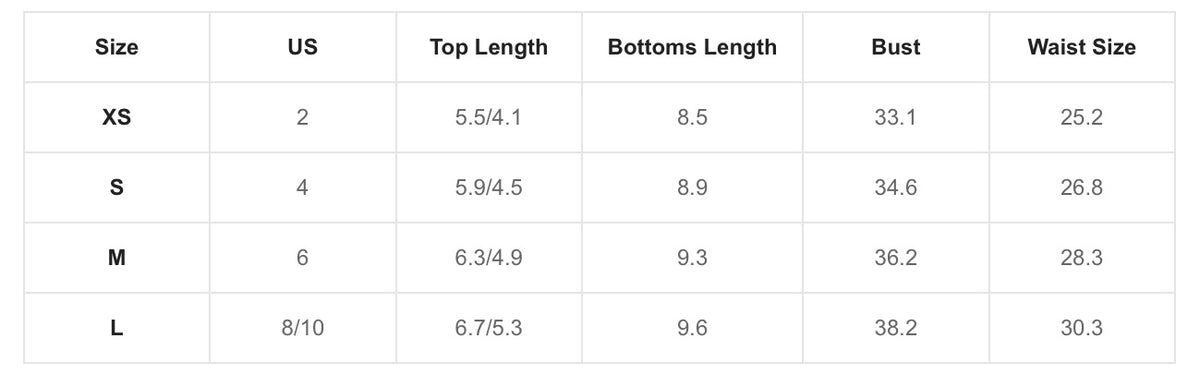
Task: Click the 5.5/4.1 top length cell
Action: pyautogui.click(x=489, y=118)
